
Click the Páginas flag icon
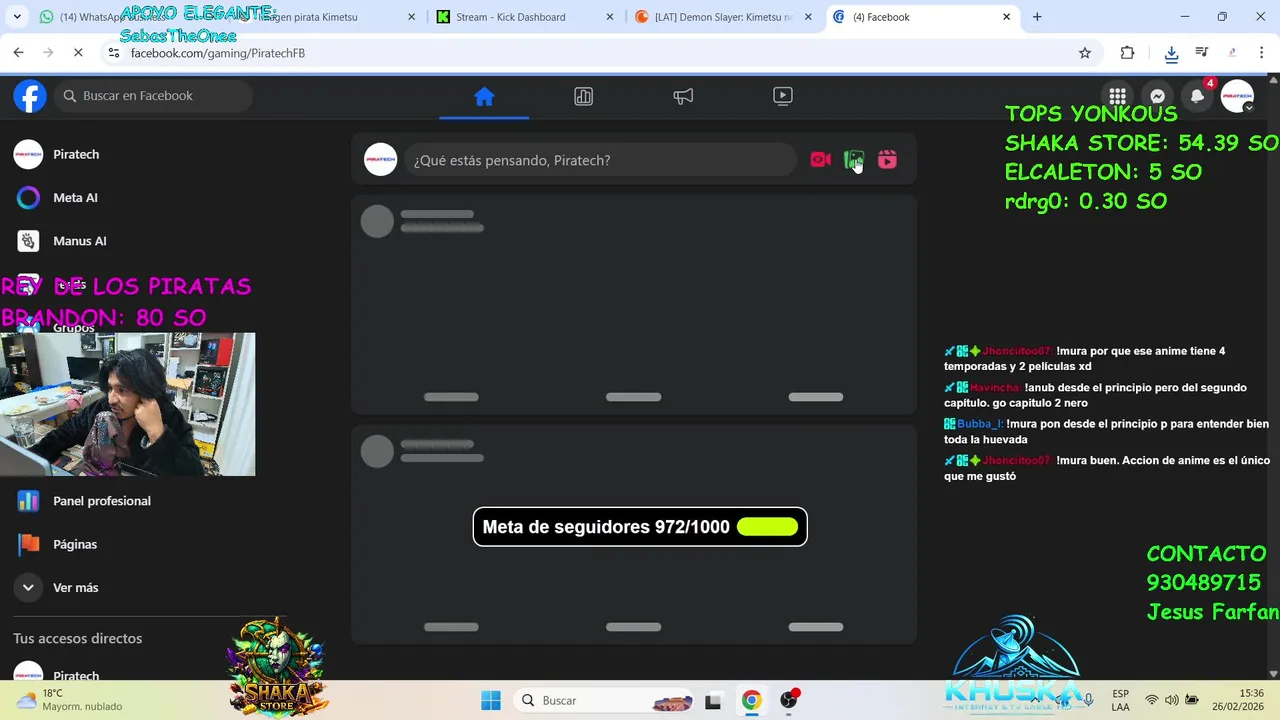28,544
